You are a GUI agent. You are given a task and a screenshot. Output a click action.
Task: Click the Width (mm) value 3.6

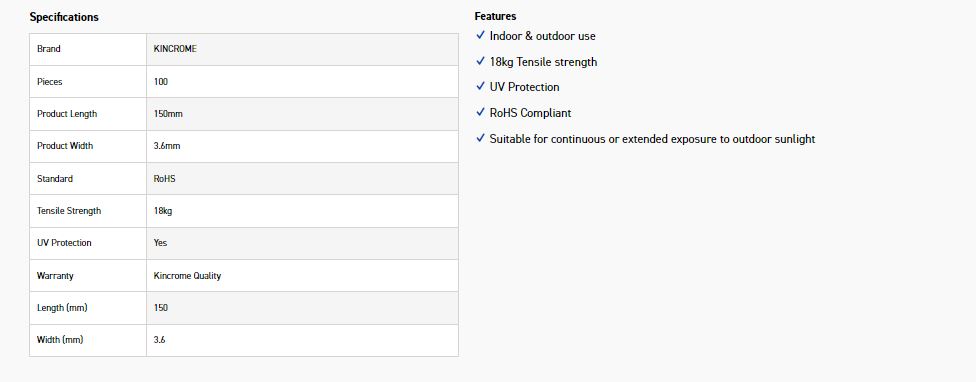[159, 340]
